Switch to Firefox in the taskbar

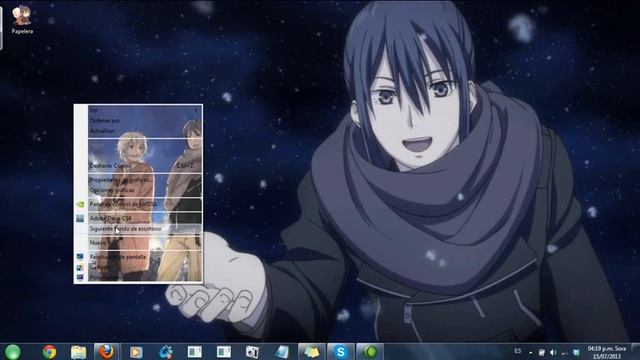[x=107, y=352]
